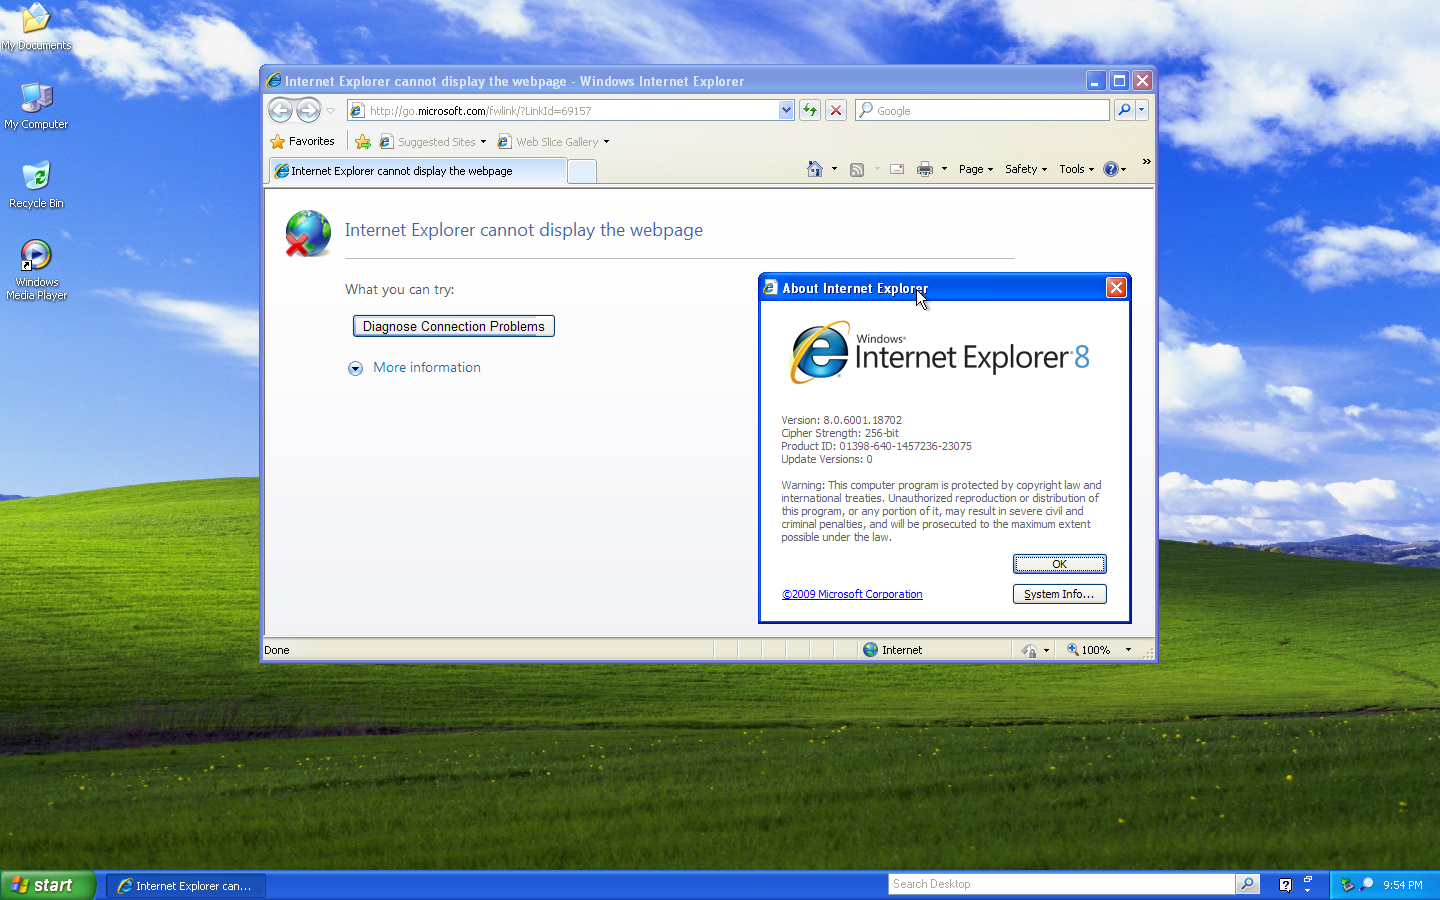
Task: Click the Home icon in command bar
Action: [x=815, y=169]
